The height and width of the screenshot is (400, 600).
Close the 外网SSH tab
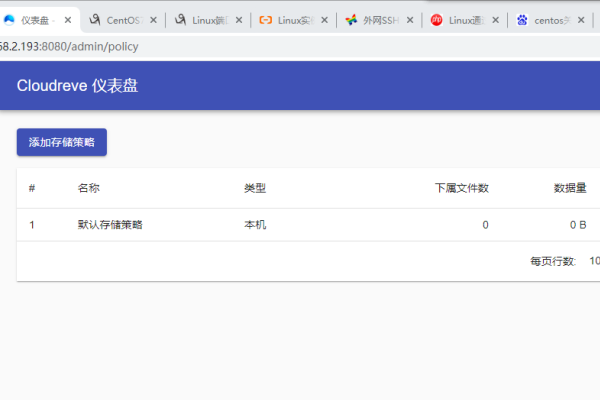(410, 20)
